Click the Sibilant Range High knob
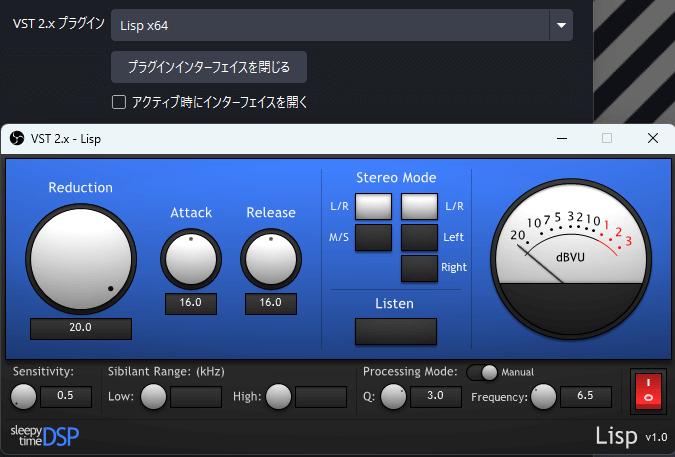 (279, 397)
